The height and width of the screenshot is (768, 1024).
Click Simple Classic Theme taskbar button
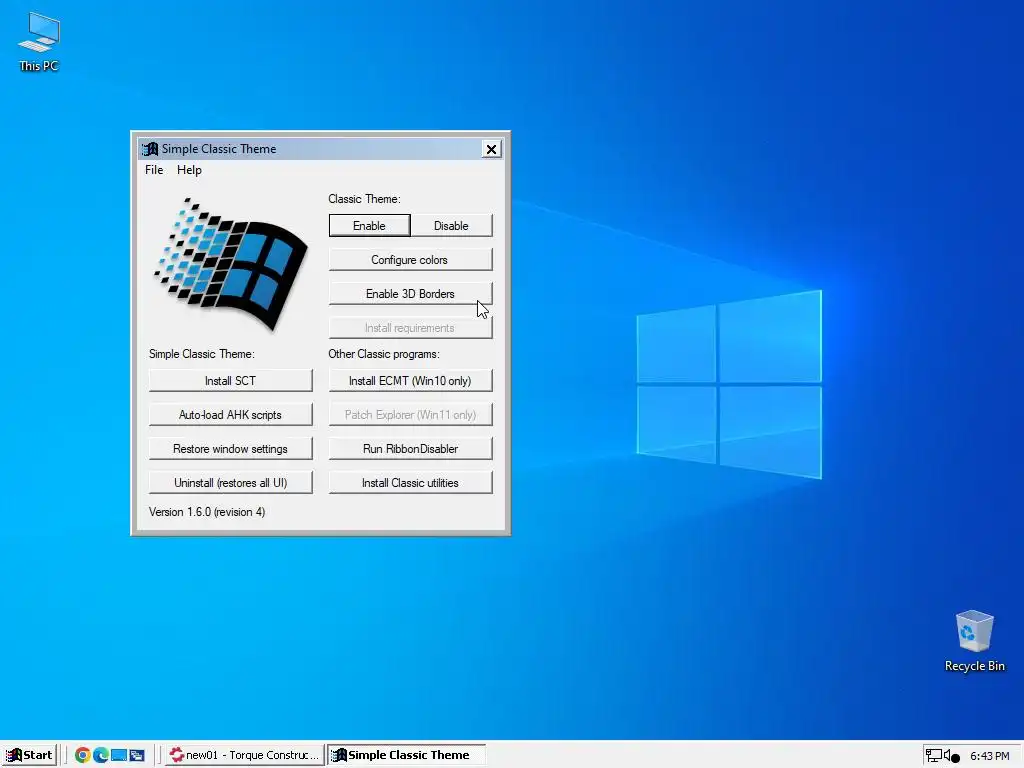[x=406, y=755]
